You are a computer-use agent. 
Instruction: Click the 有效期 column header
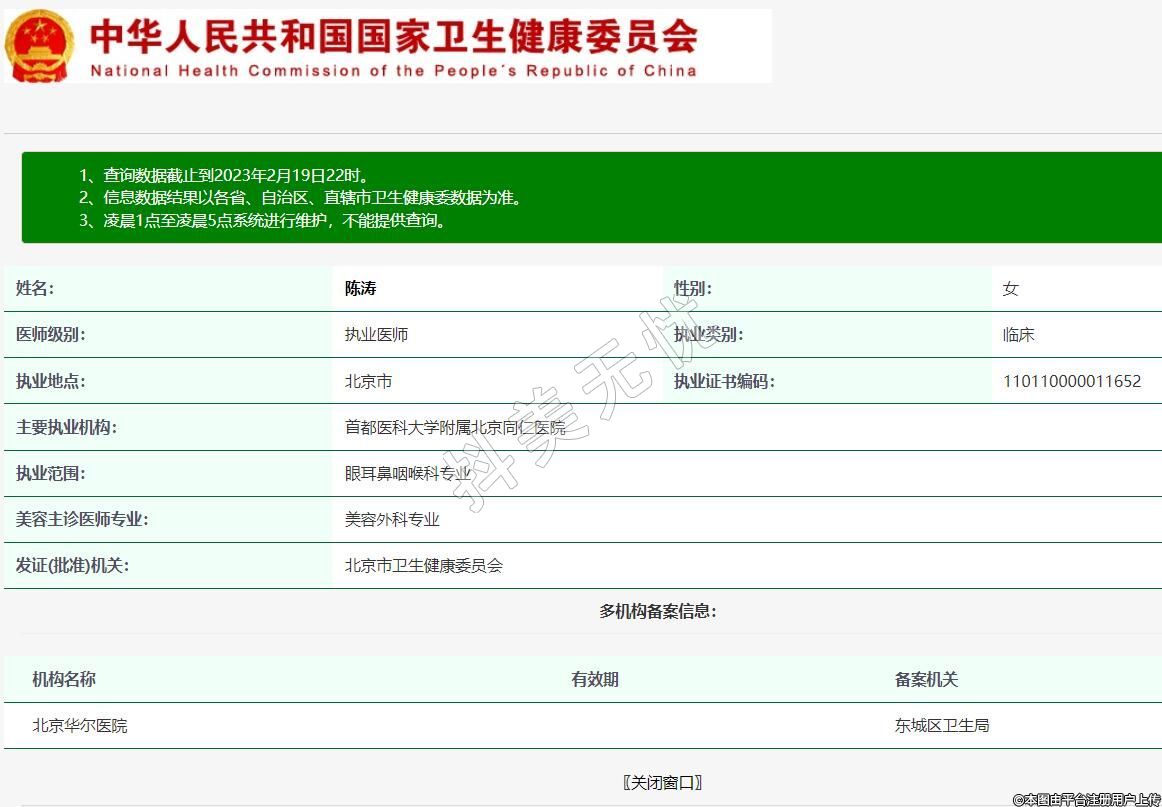[x=595, y=679]
